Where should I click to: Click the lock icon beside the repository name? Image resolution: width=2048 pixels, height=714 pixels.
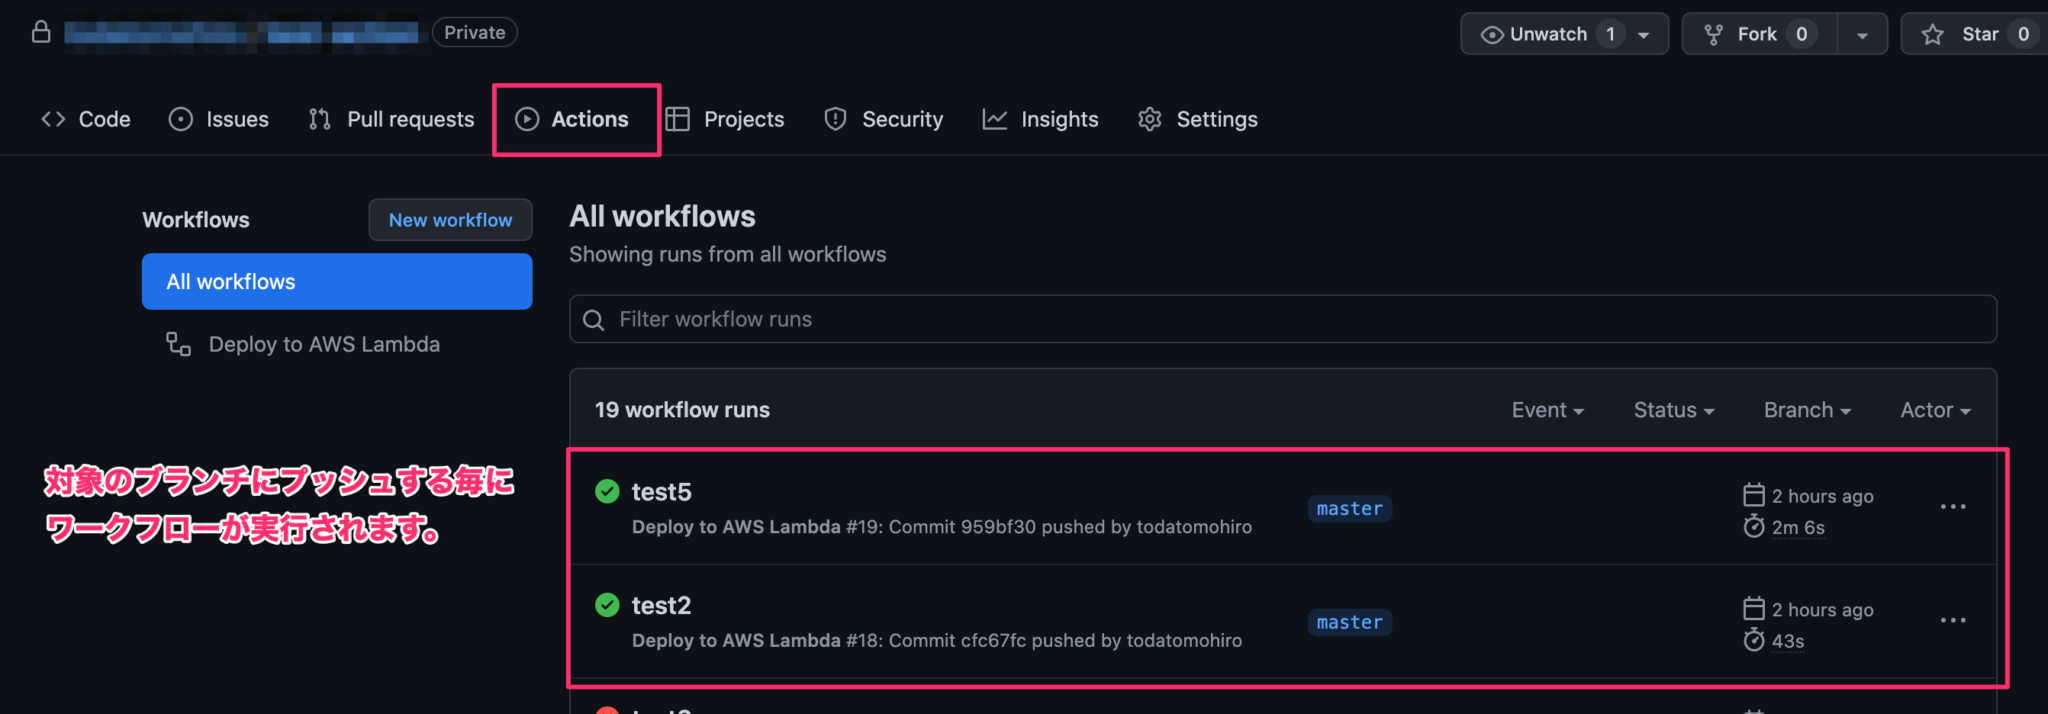[x=41, y=31]
